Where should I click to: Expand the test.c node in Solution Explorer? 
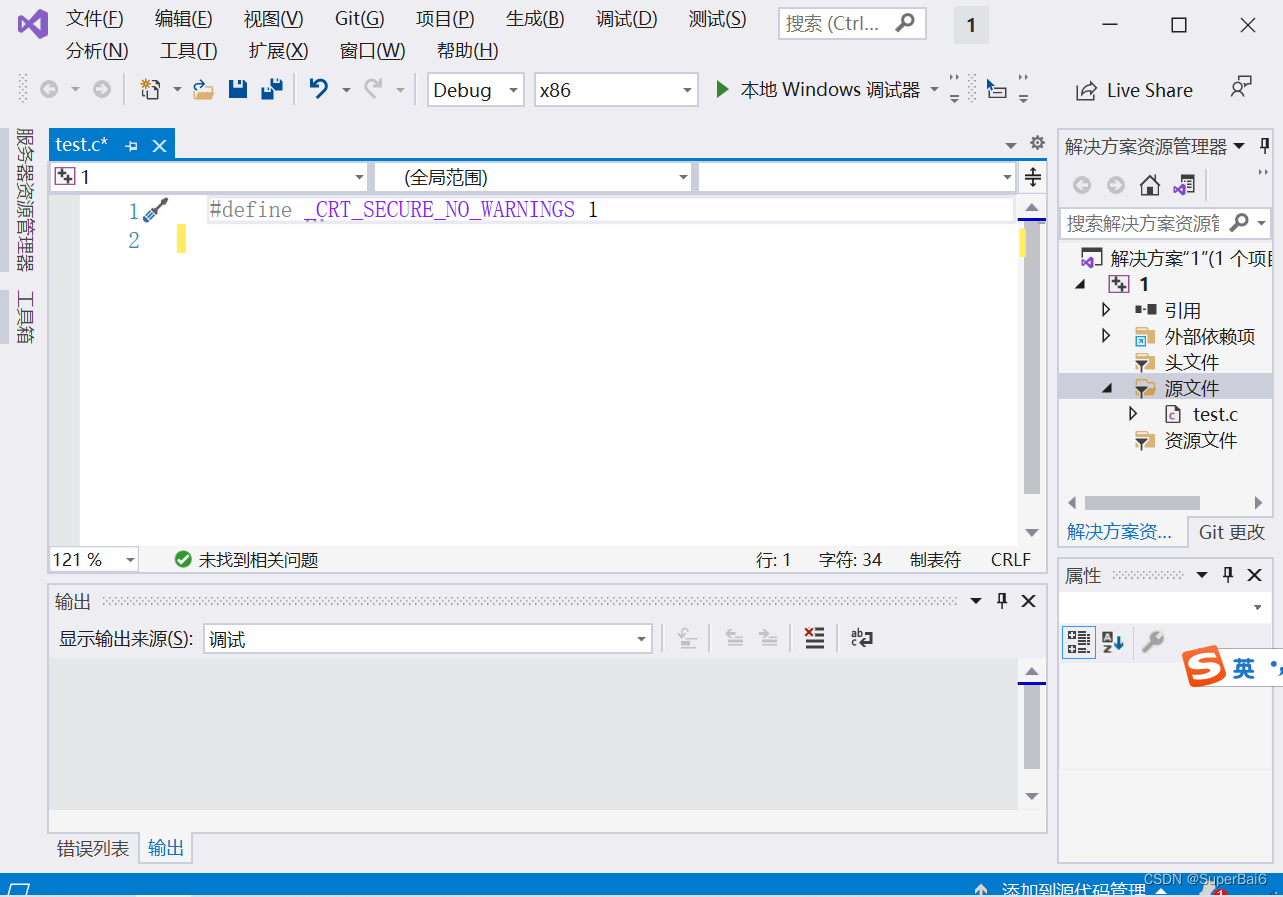pyautogui.click(x=1133, y=413)
